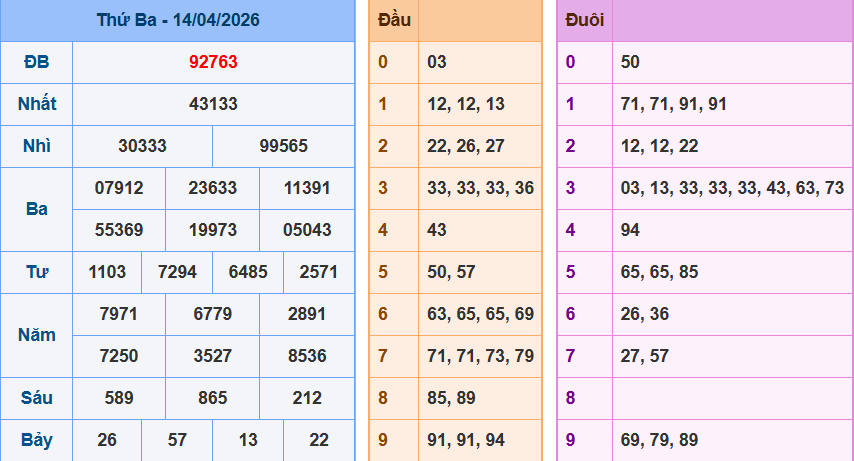Select second prize number 30333
This screenshot has width=854, height=461.
coord(142,146)
